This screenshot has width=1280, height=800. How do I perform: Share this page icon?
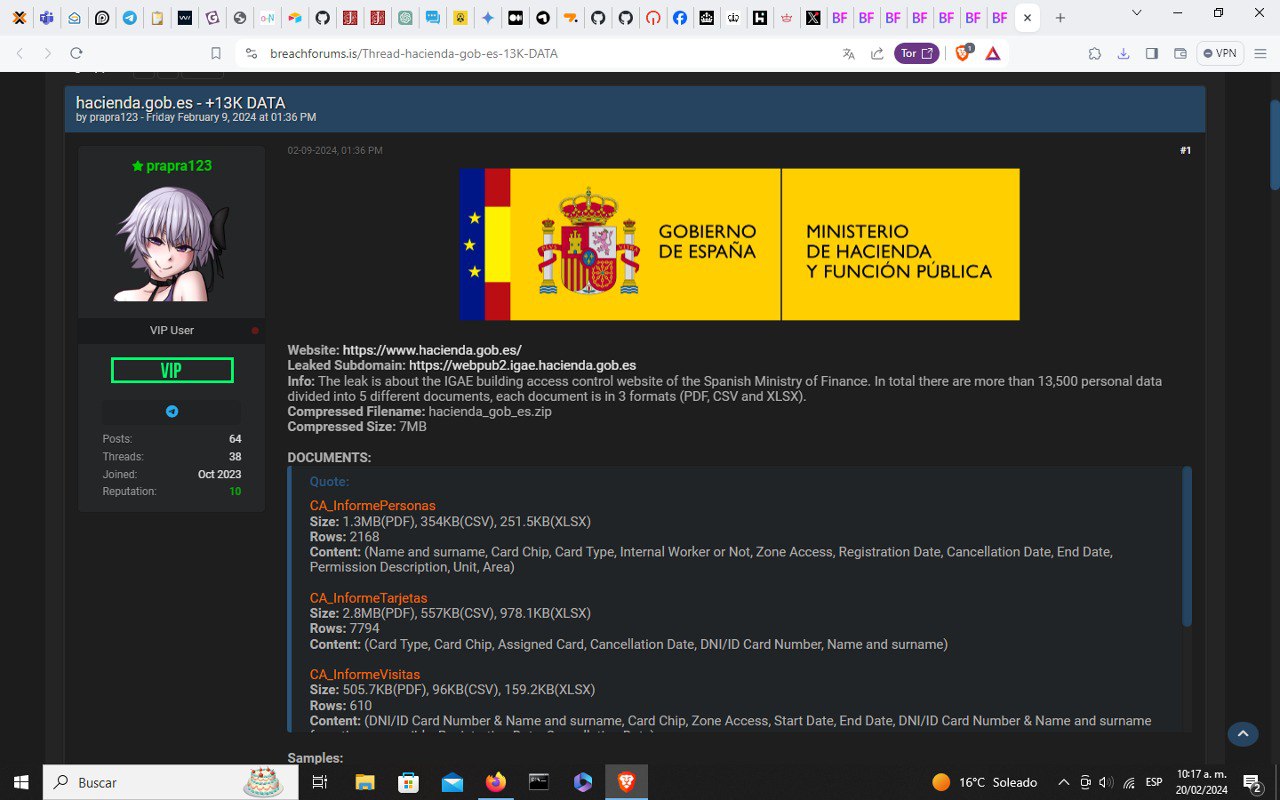pyautogui.click(x=877, y=53)
